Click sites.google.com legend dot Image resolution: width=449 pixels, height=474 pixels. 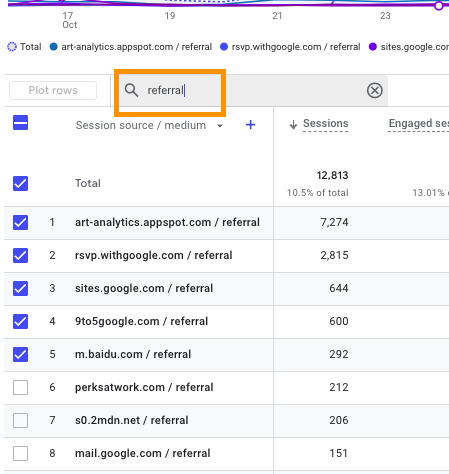tap(373, 47)
